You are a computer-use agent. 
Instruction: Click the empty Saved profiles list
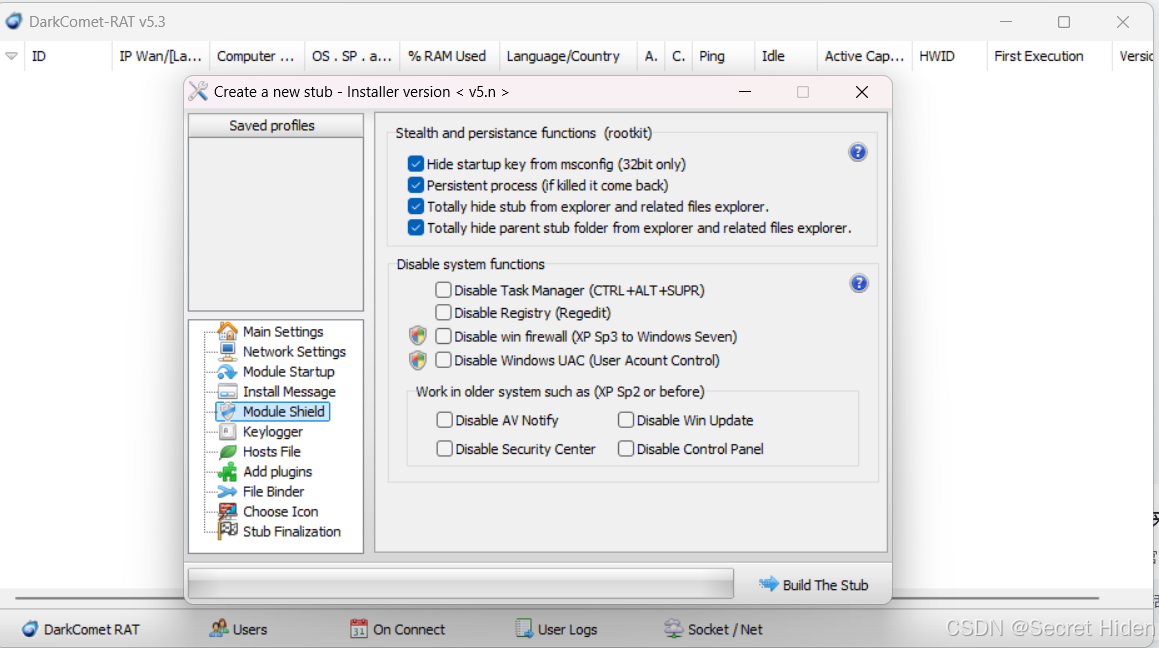[276, 224]
